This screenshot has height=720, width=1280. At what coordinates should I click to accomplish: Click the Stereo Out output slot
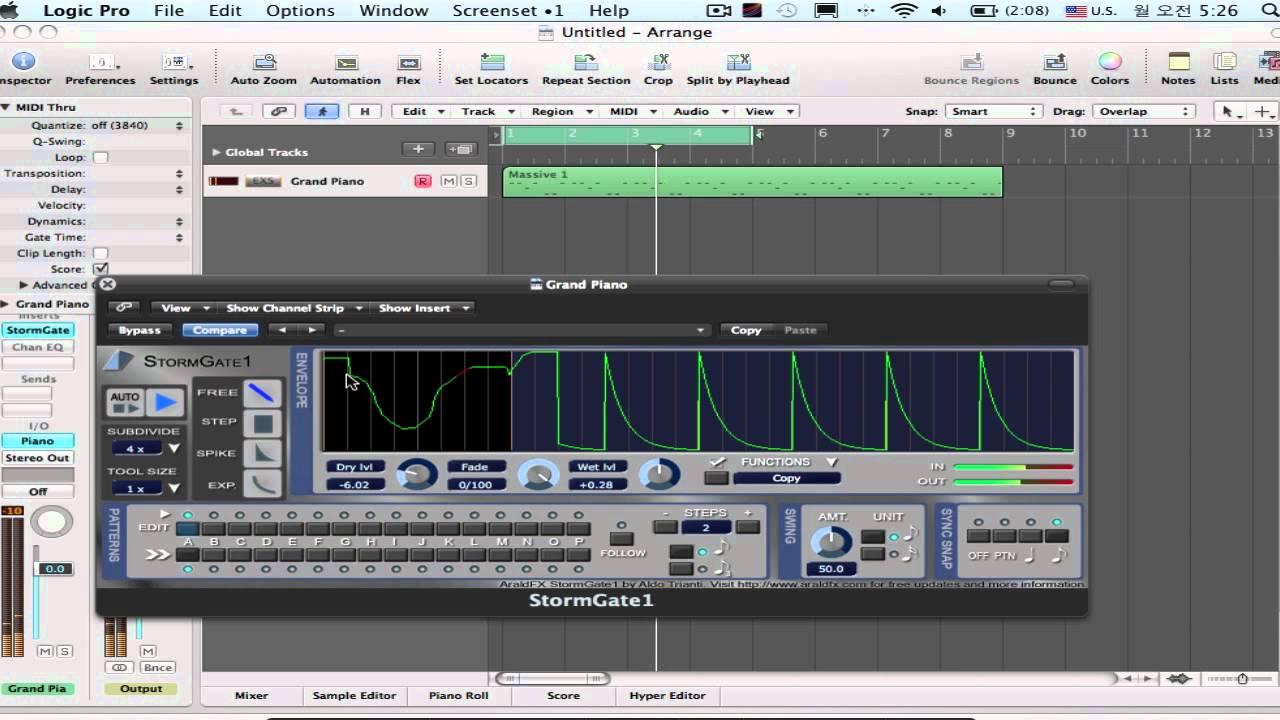click(x=37, y=458)
